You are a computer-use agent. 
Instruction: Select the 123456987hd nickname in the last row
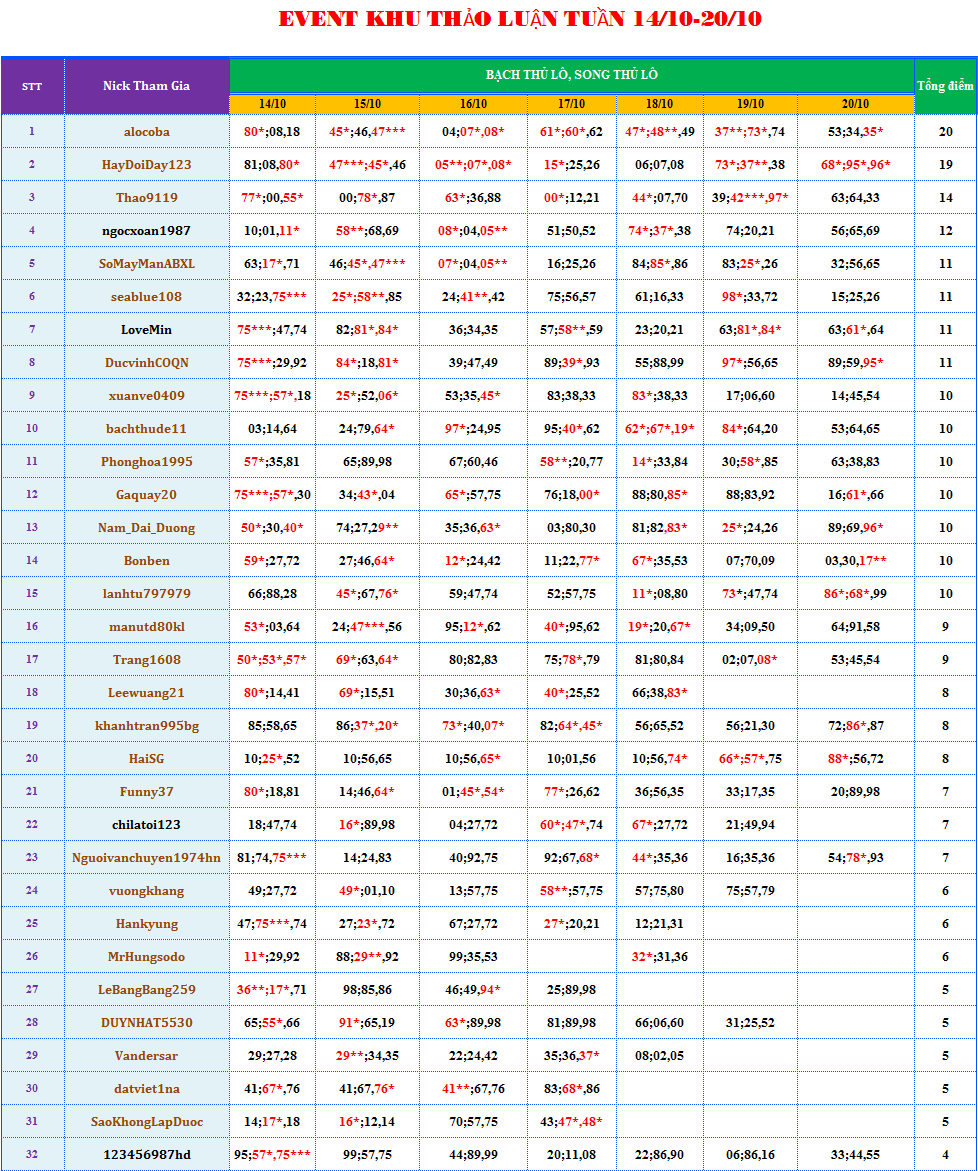[x=146, y=1154]
